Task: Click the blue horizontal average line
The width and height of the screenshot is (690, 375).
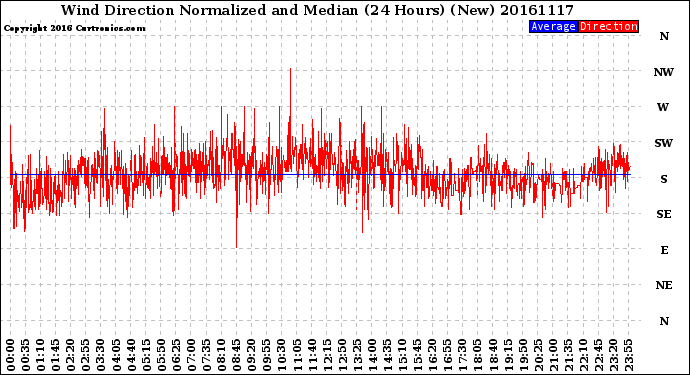Action: tap(320, 175)
